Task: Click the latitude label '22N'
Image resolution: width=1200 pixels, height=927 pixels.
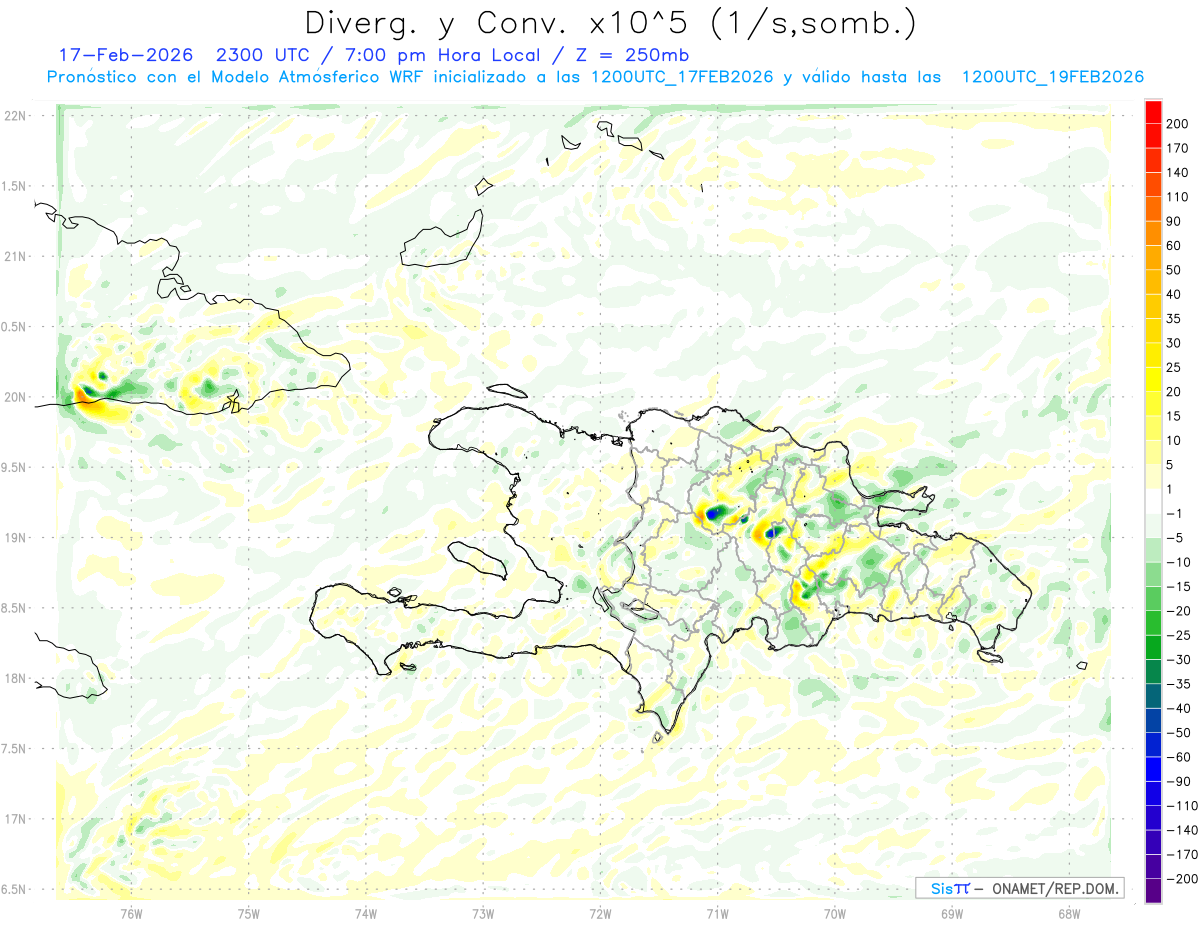Action: pos(14,116)
